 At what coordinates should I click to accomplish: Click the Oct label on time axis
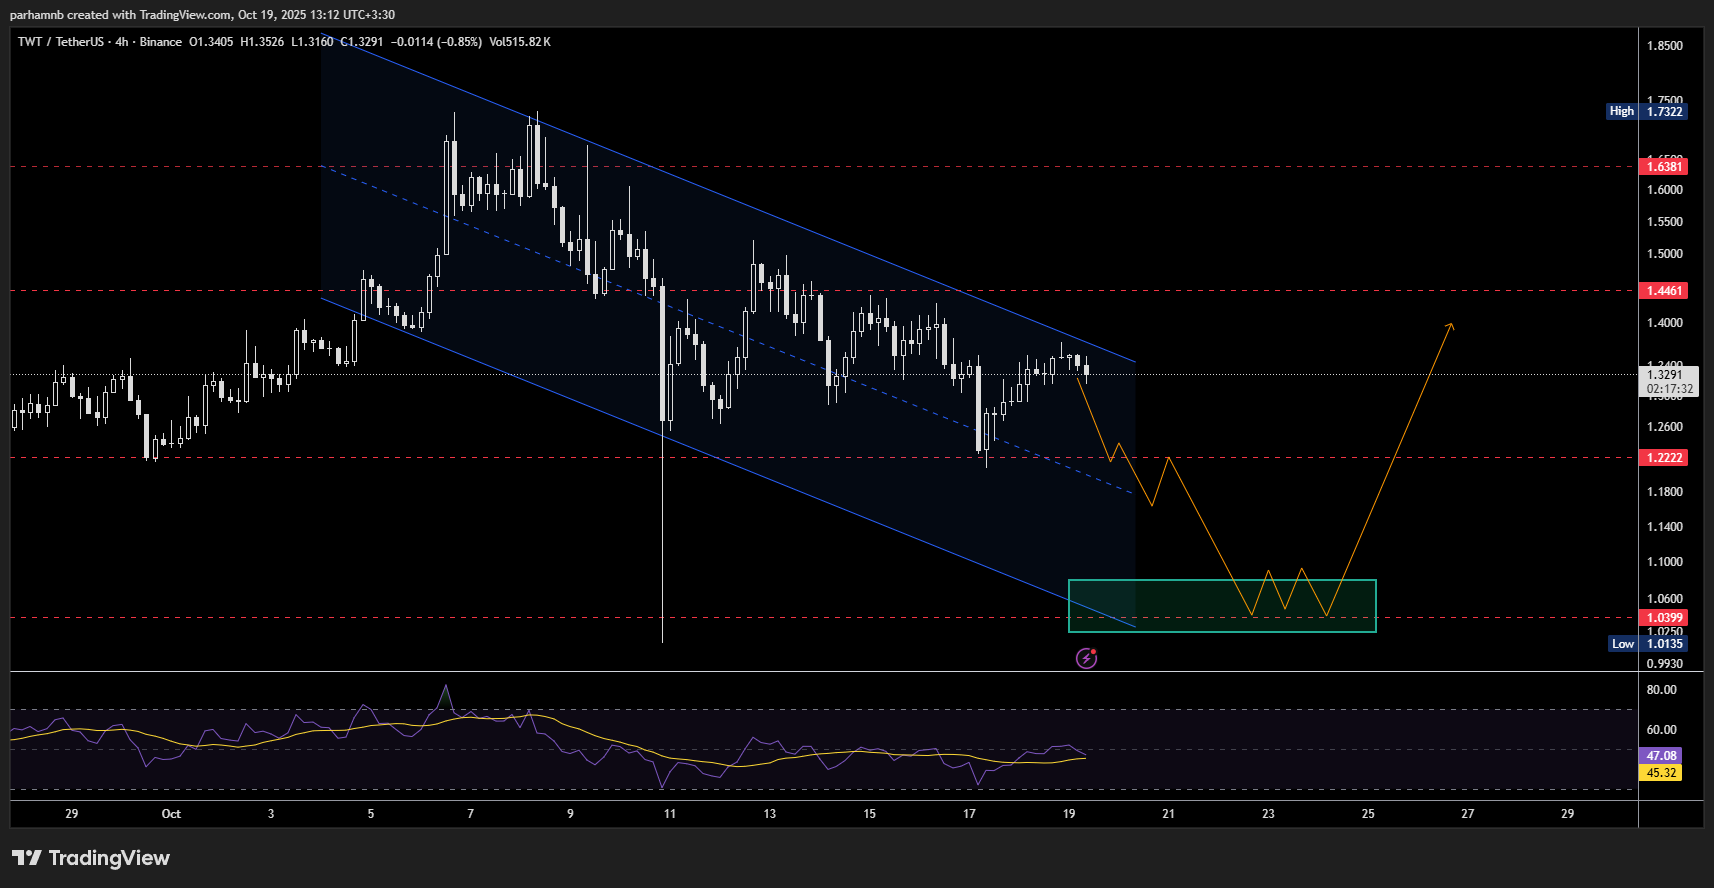171,814
